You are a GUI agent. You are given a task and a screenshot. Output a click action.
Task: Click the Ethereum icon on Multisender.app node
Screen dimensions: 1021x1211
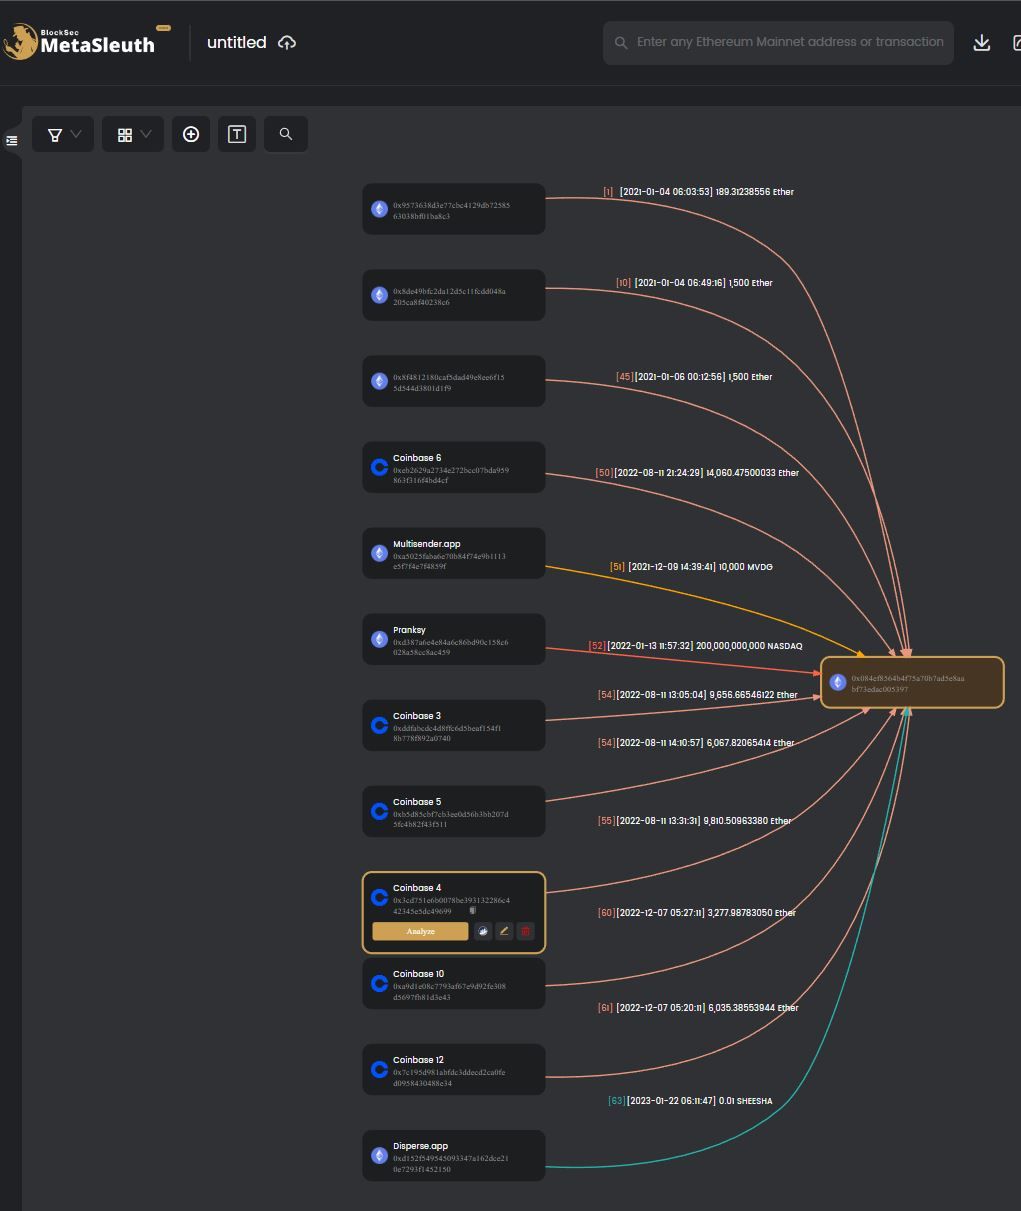point(379,553)
